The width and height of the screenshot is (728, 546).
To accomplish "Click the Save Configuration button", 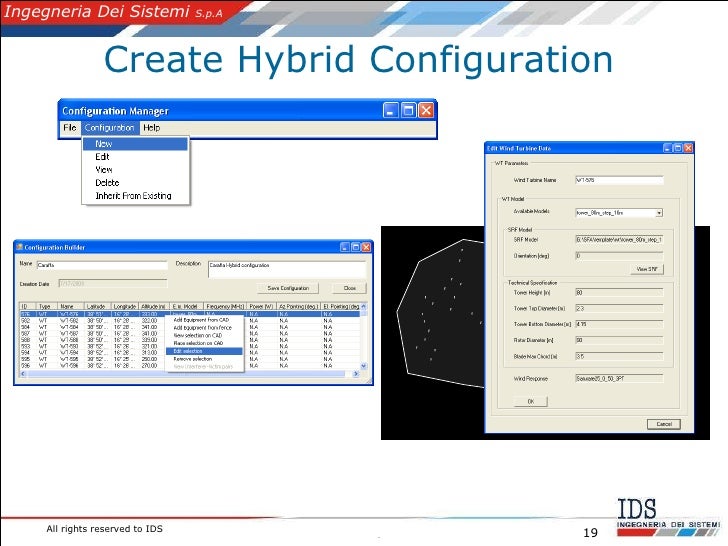I will (288, 288).
